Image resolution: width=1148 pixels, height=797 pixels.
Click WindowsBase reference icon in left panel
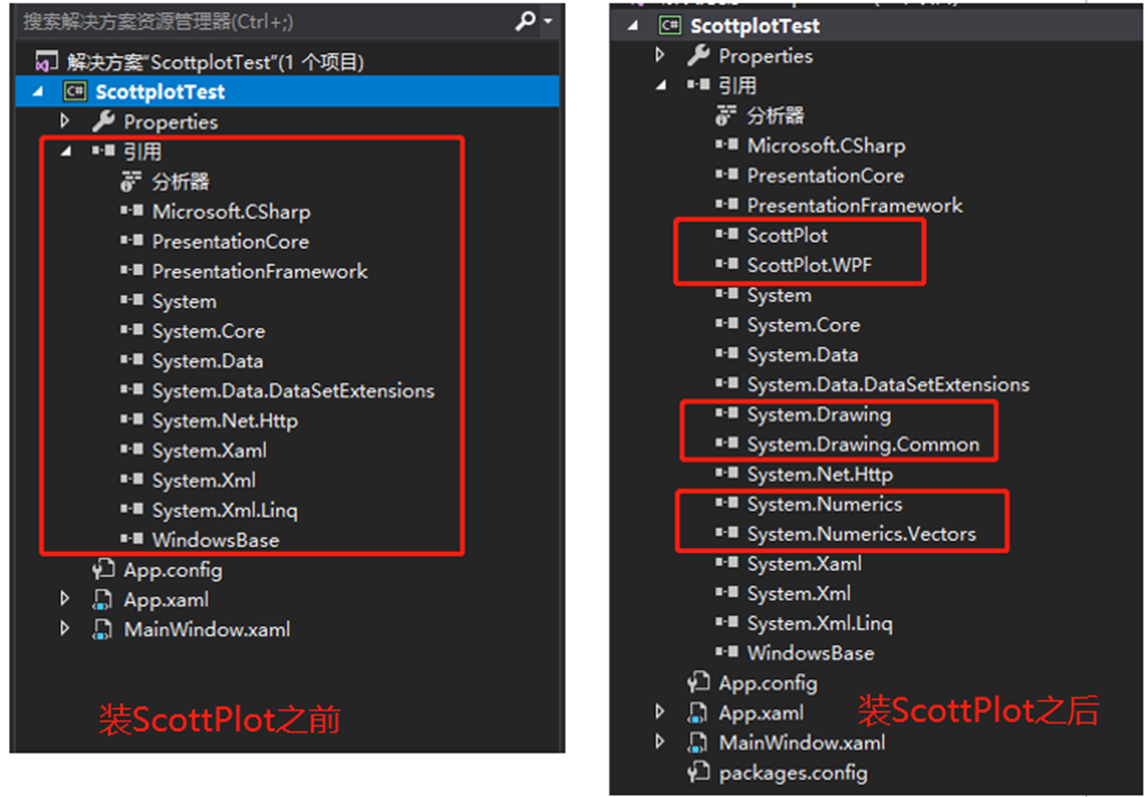[x=132, y=539]
